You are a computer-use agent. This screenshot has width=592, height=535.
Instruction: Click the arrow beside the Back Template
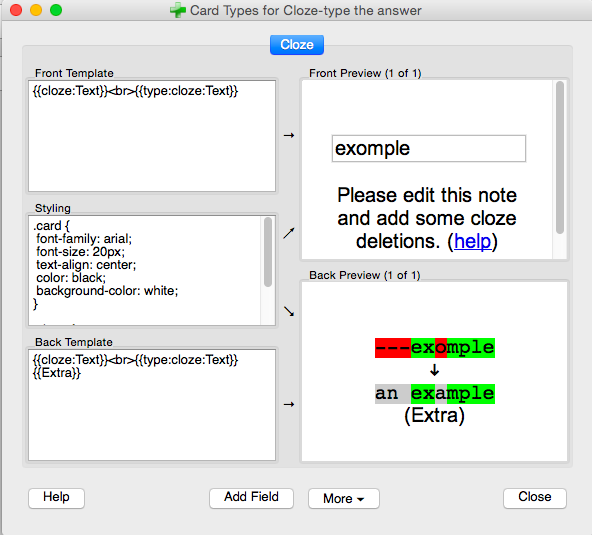(289, 404)
